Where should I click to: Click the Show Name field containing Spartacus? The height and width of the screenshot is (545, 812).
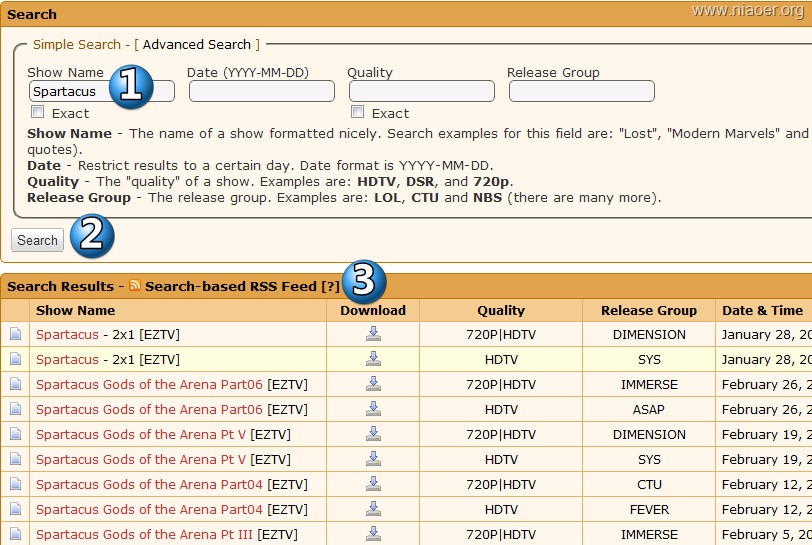click(x=70, y=91)
